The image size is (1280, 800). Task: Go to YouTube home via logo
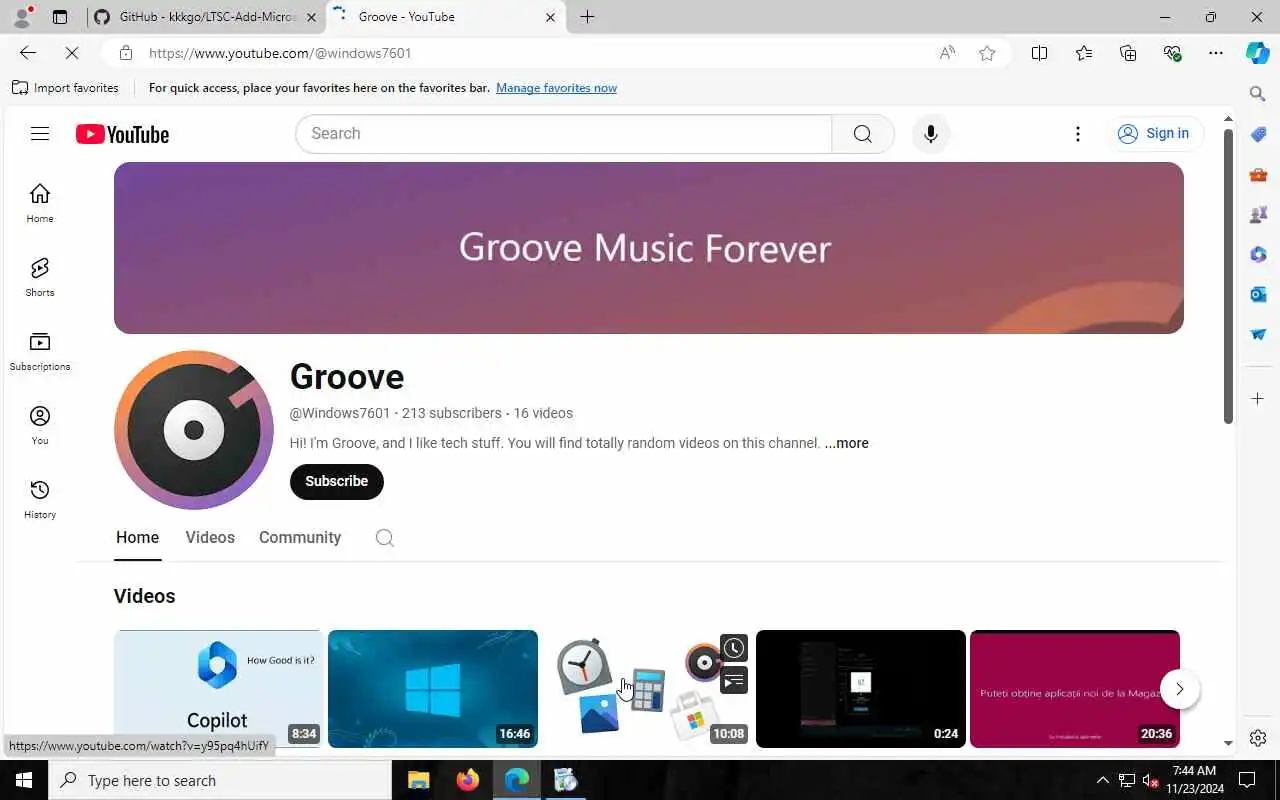122,134
